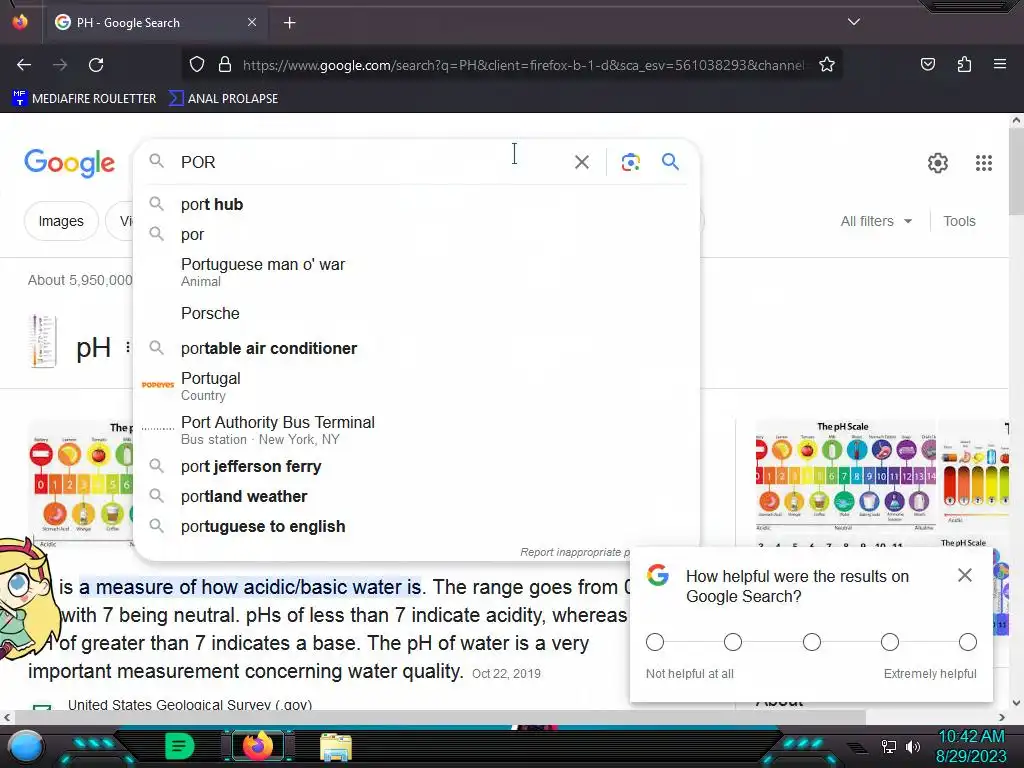Choose 'Portuguese man o' war' suggestion
The image size is (1024, 768).
coord(416,272)
